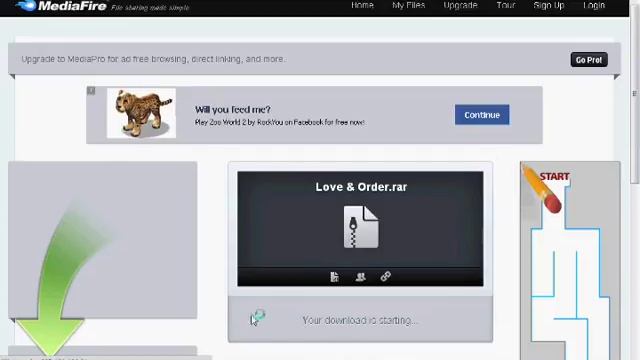Click Login in top bar
640x360 pixels.
point(594,6)
